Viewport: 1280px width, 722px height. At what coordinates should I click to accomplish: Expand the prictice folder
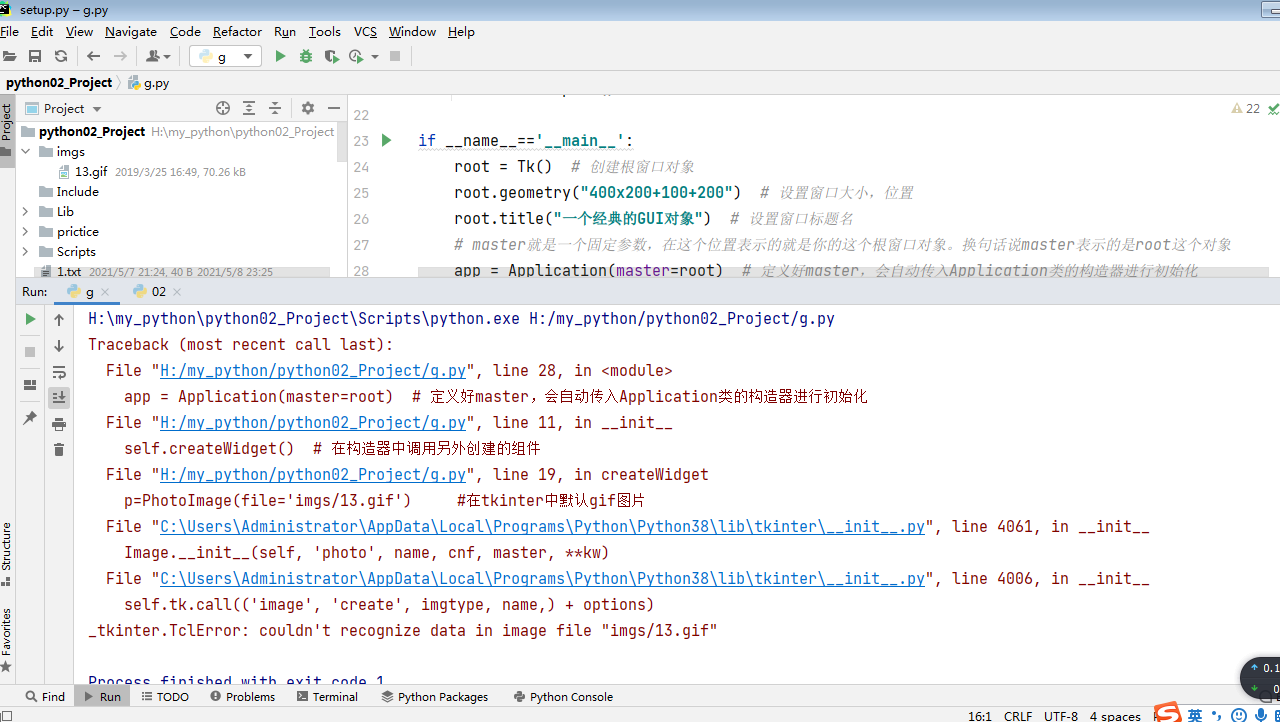point(26,232)
